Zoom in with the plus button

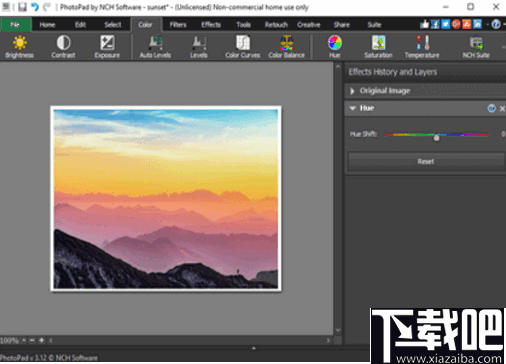tap(42, 340)
